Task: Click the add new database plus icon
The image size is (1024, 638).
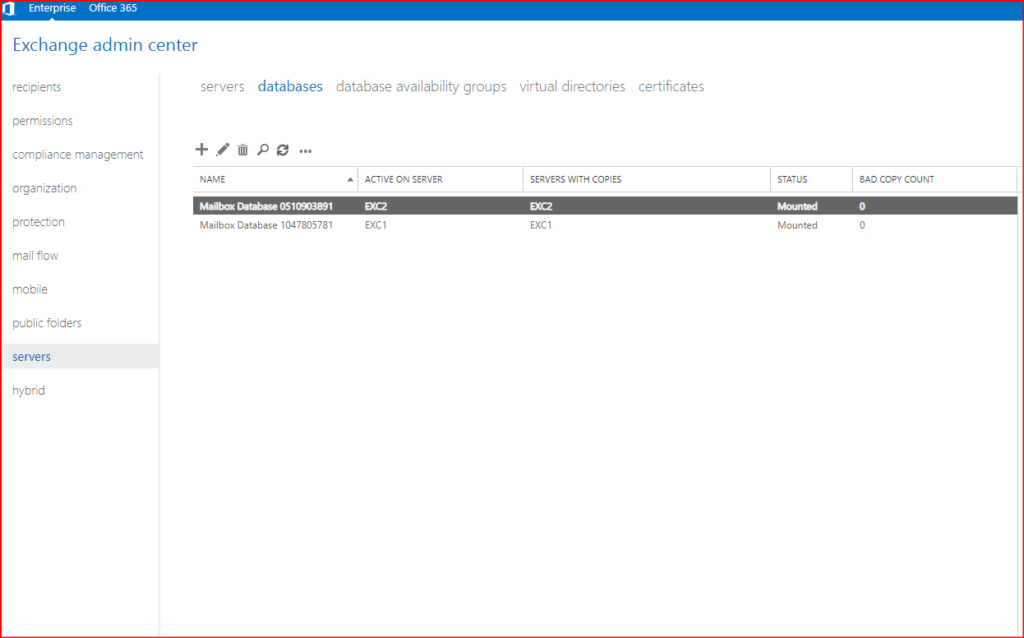Action: [x=201, y=150]
